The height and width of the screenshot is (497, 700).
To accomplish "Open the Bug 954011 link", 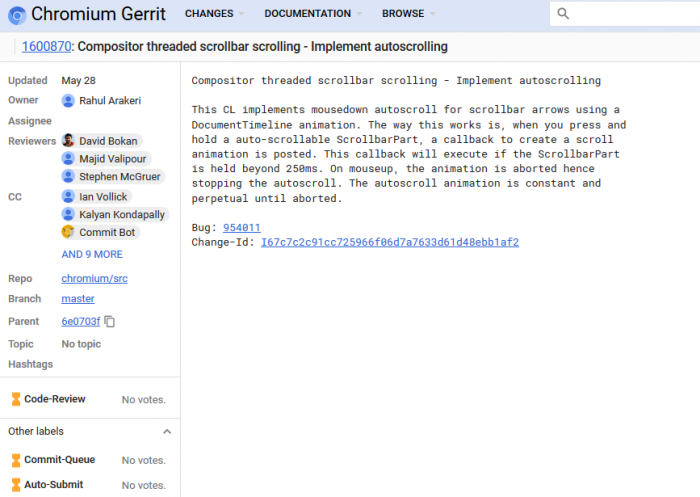I will point(241,228).
